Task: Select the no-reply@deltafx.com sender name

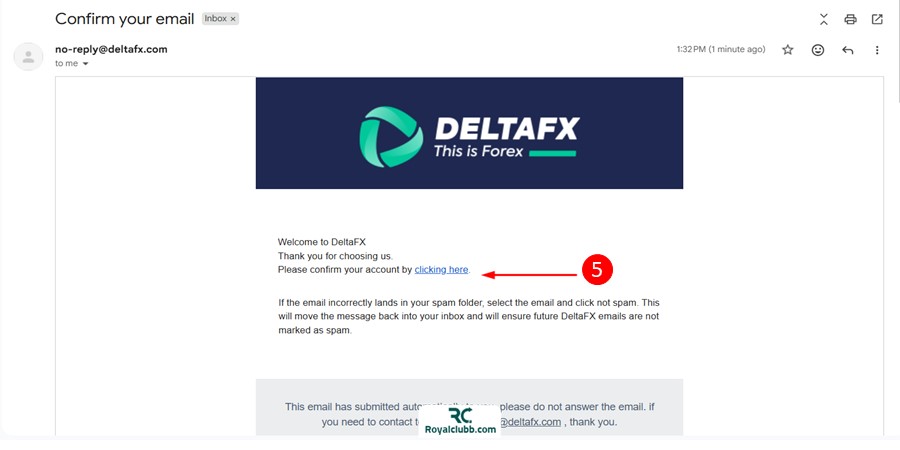Action: (111, 49)
